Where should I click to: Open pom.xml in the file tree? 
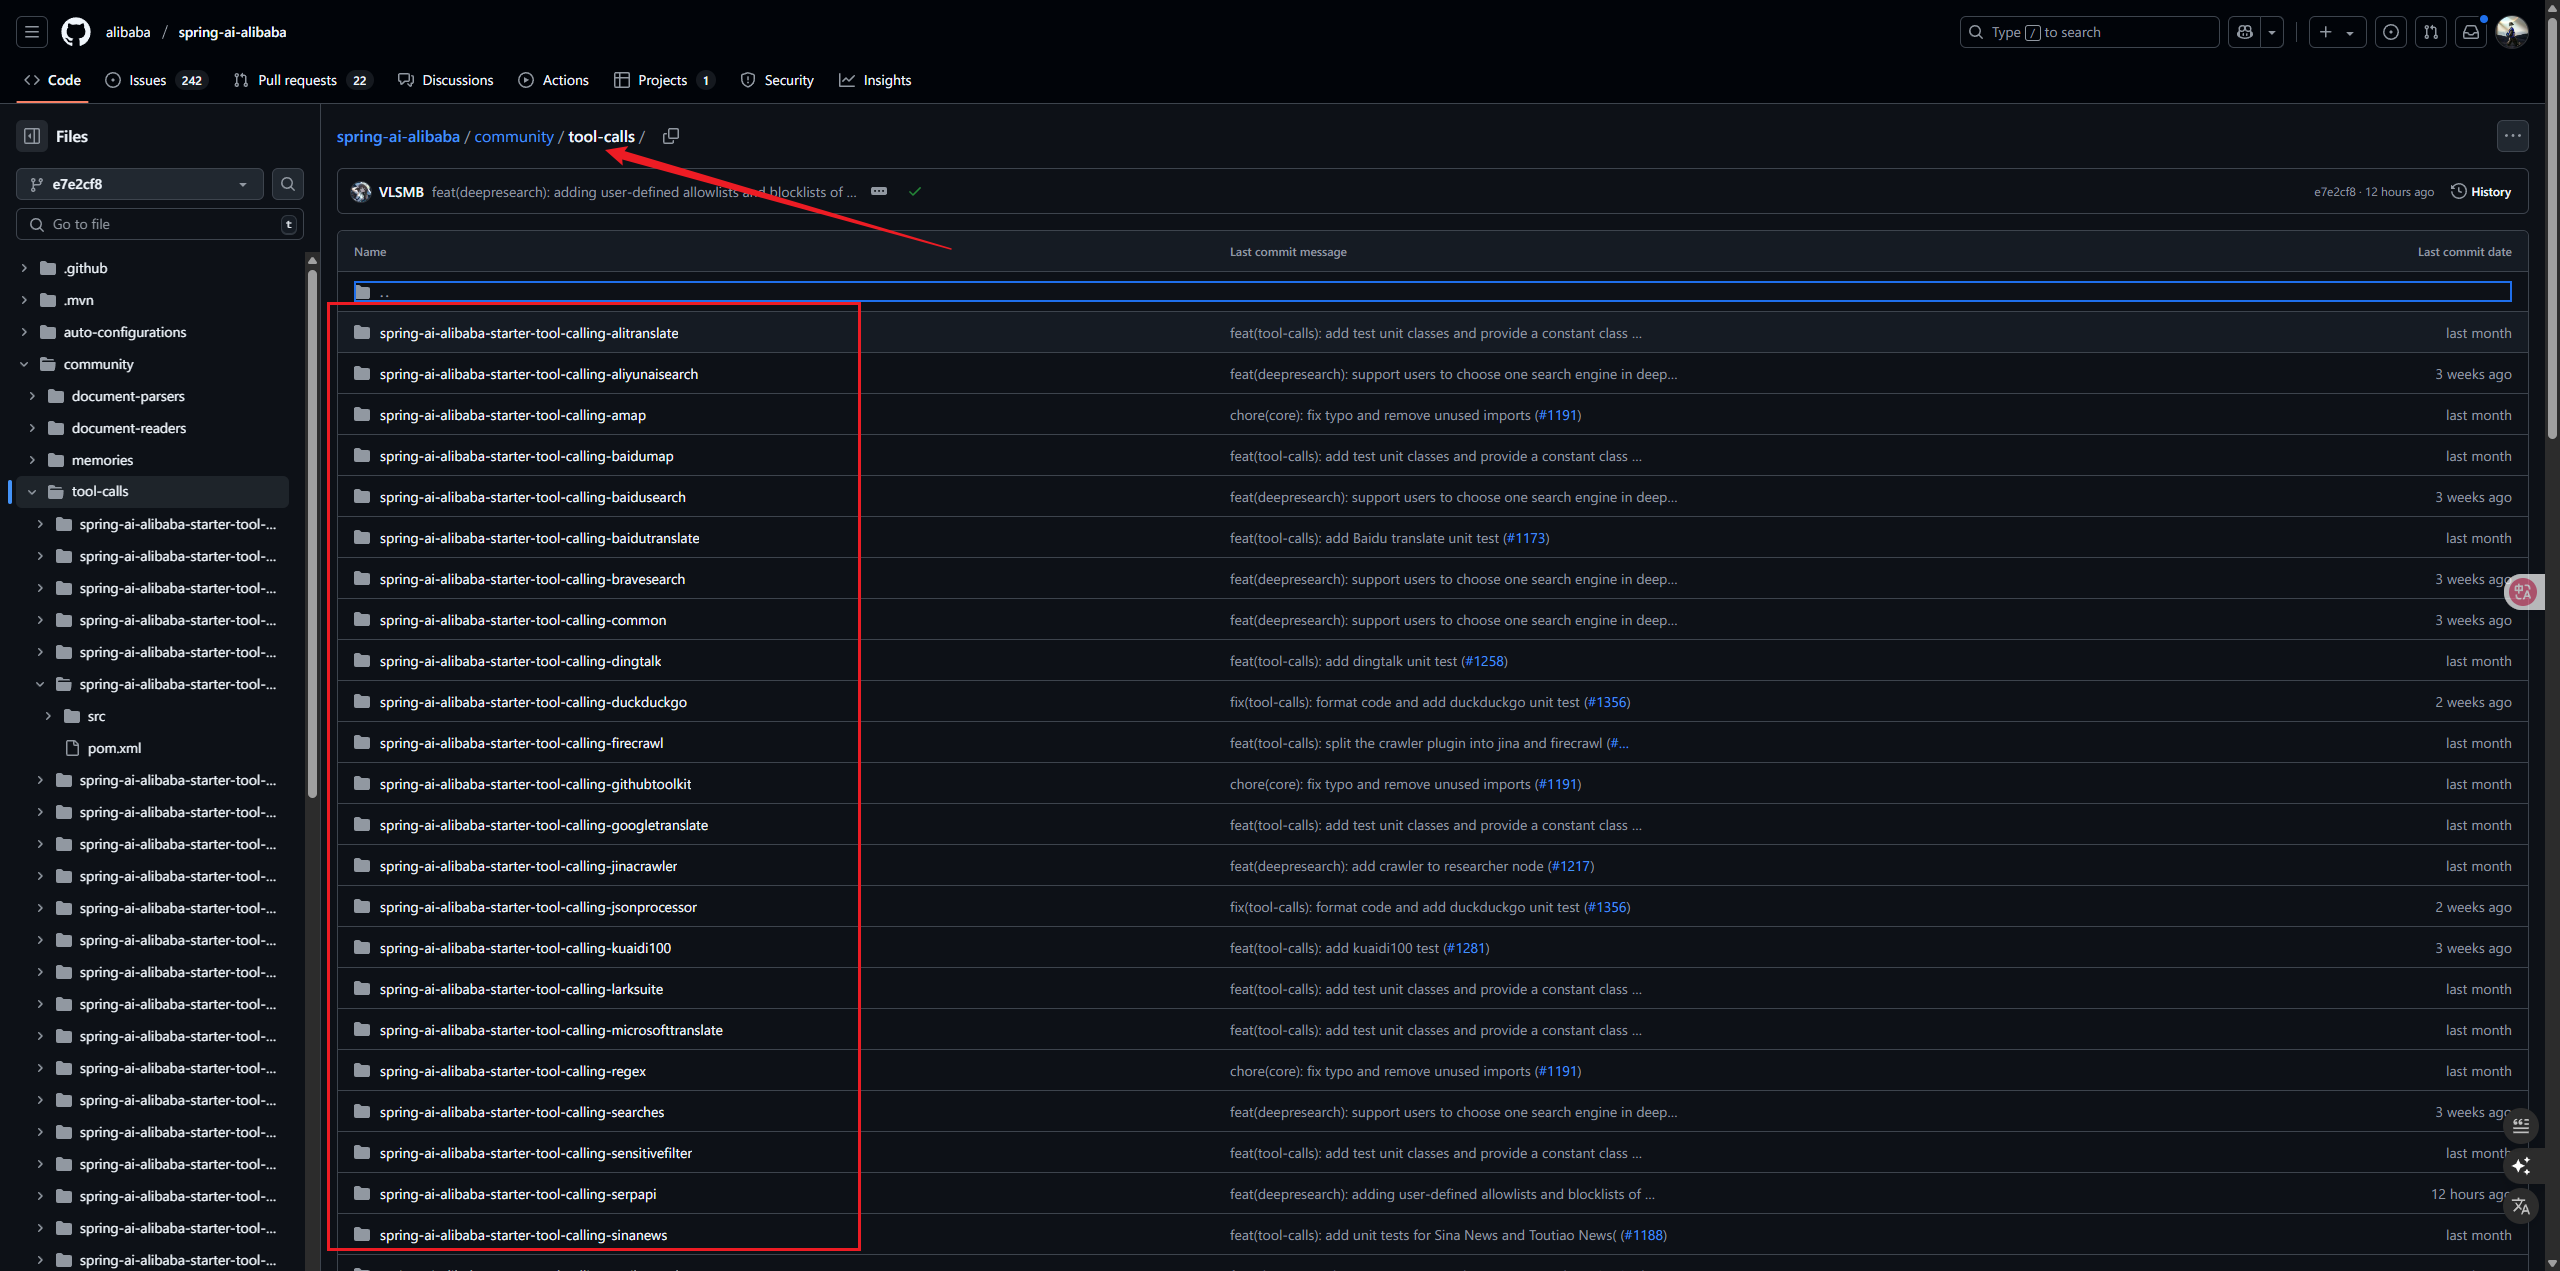coord(114,748)
